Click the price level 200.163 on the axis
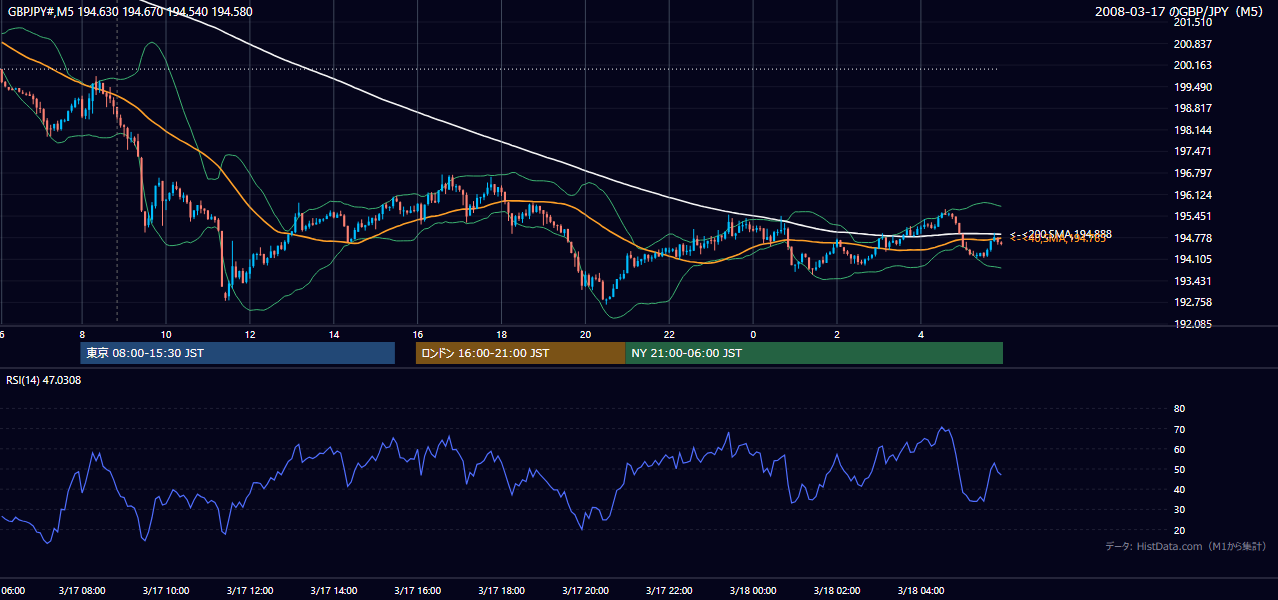 (1191, 65)
